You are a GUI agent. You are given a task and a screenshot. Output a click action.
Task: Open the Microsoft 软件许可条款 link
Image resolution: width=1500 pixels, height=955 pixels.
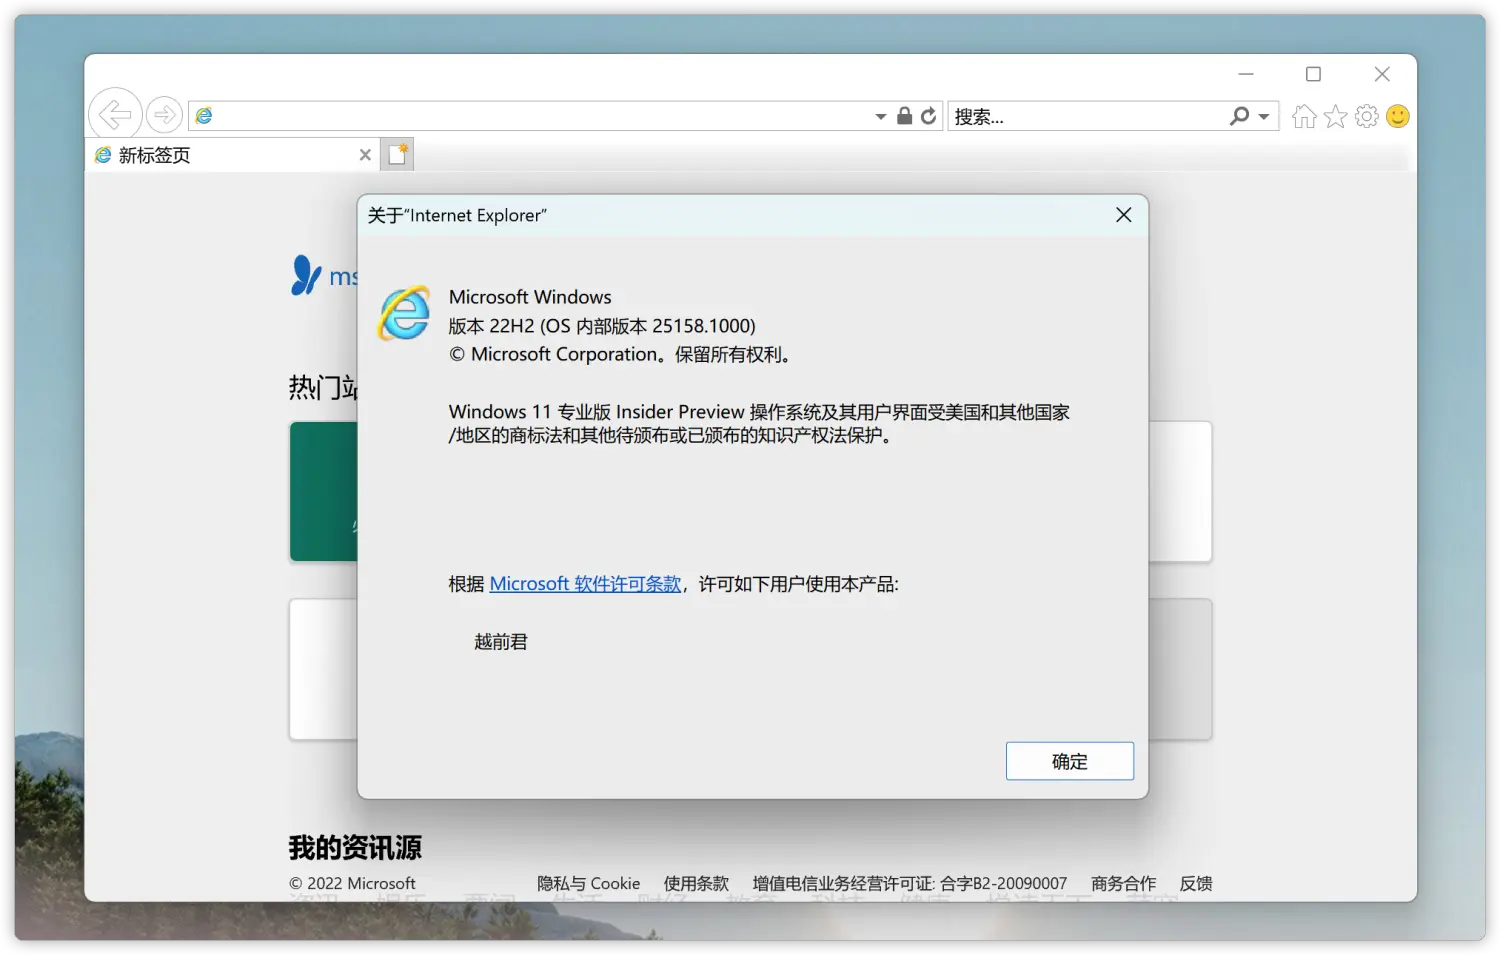click(586, 584)
